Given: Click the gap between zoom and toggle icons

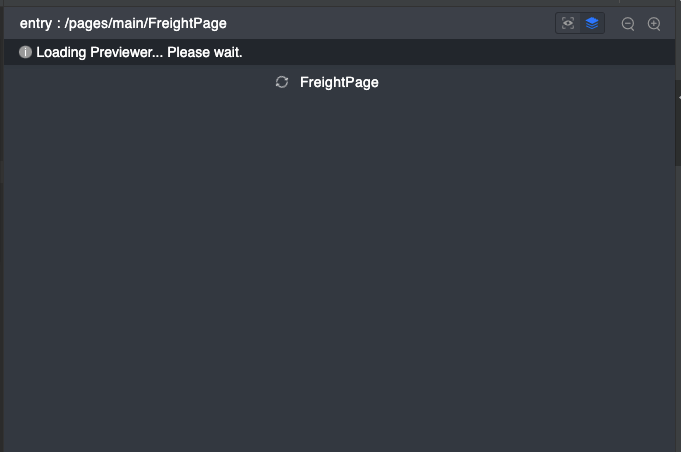Looking at the screenshot, I should [613, 23].
